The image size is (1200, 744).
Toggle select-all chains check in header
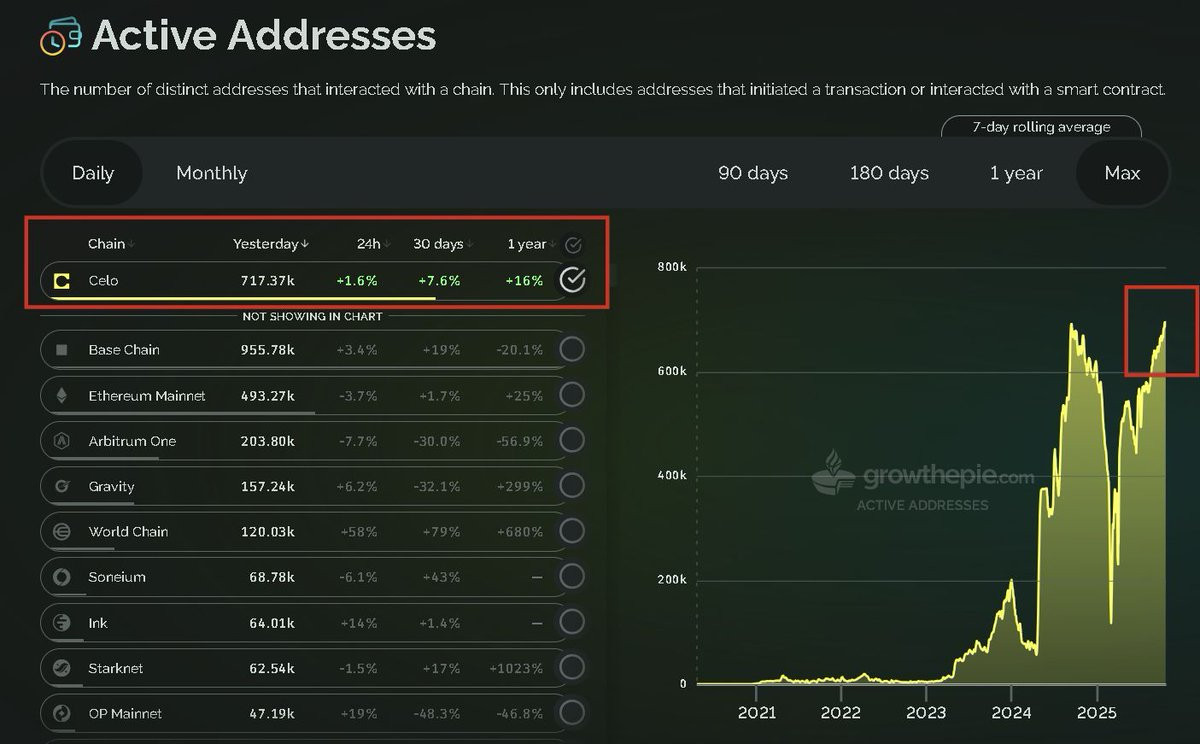573,245
